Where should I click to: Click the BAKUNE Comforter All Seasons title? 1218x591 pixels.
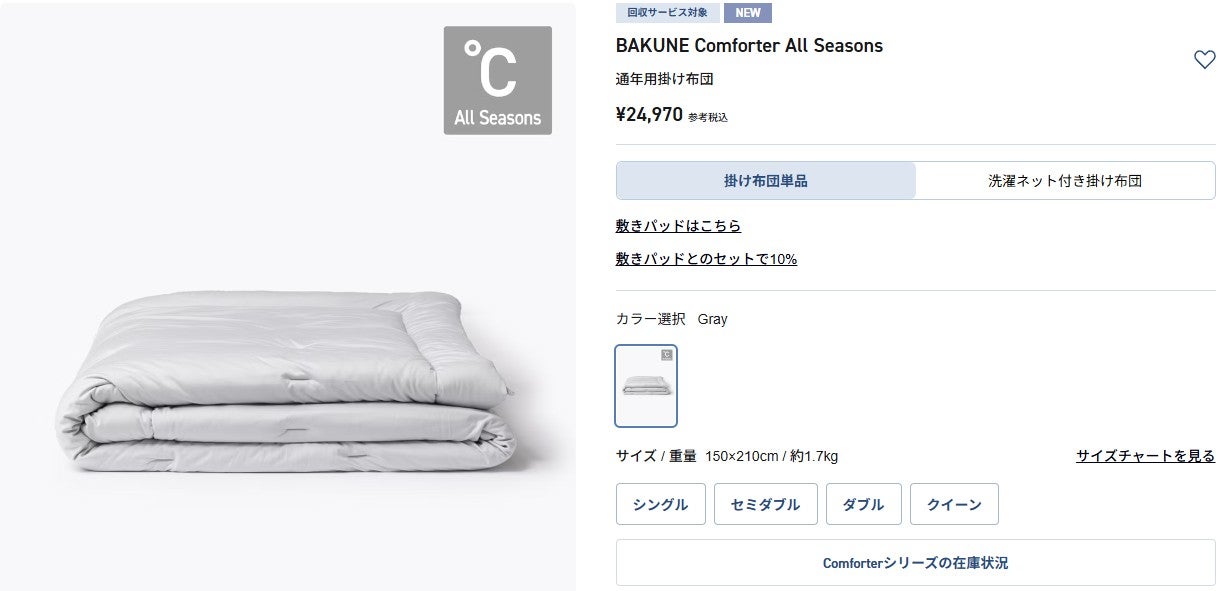[749, 46]
